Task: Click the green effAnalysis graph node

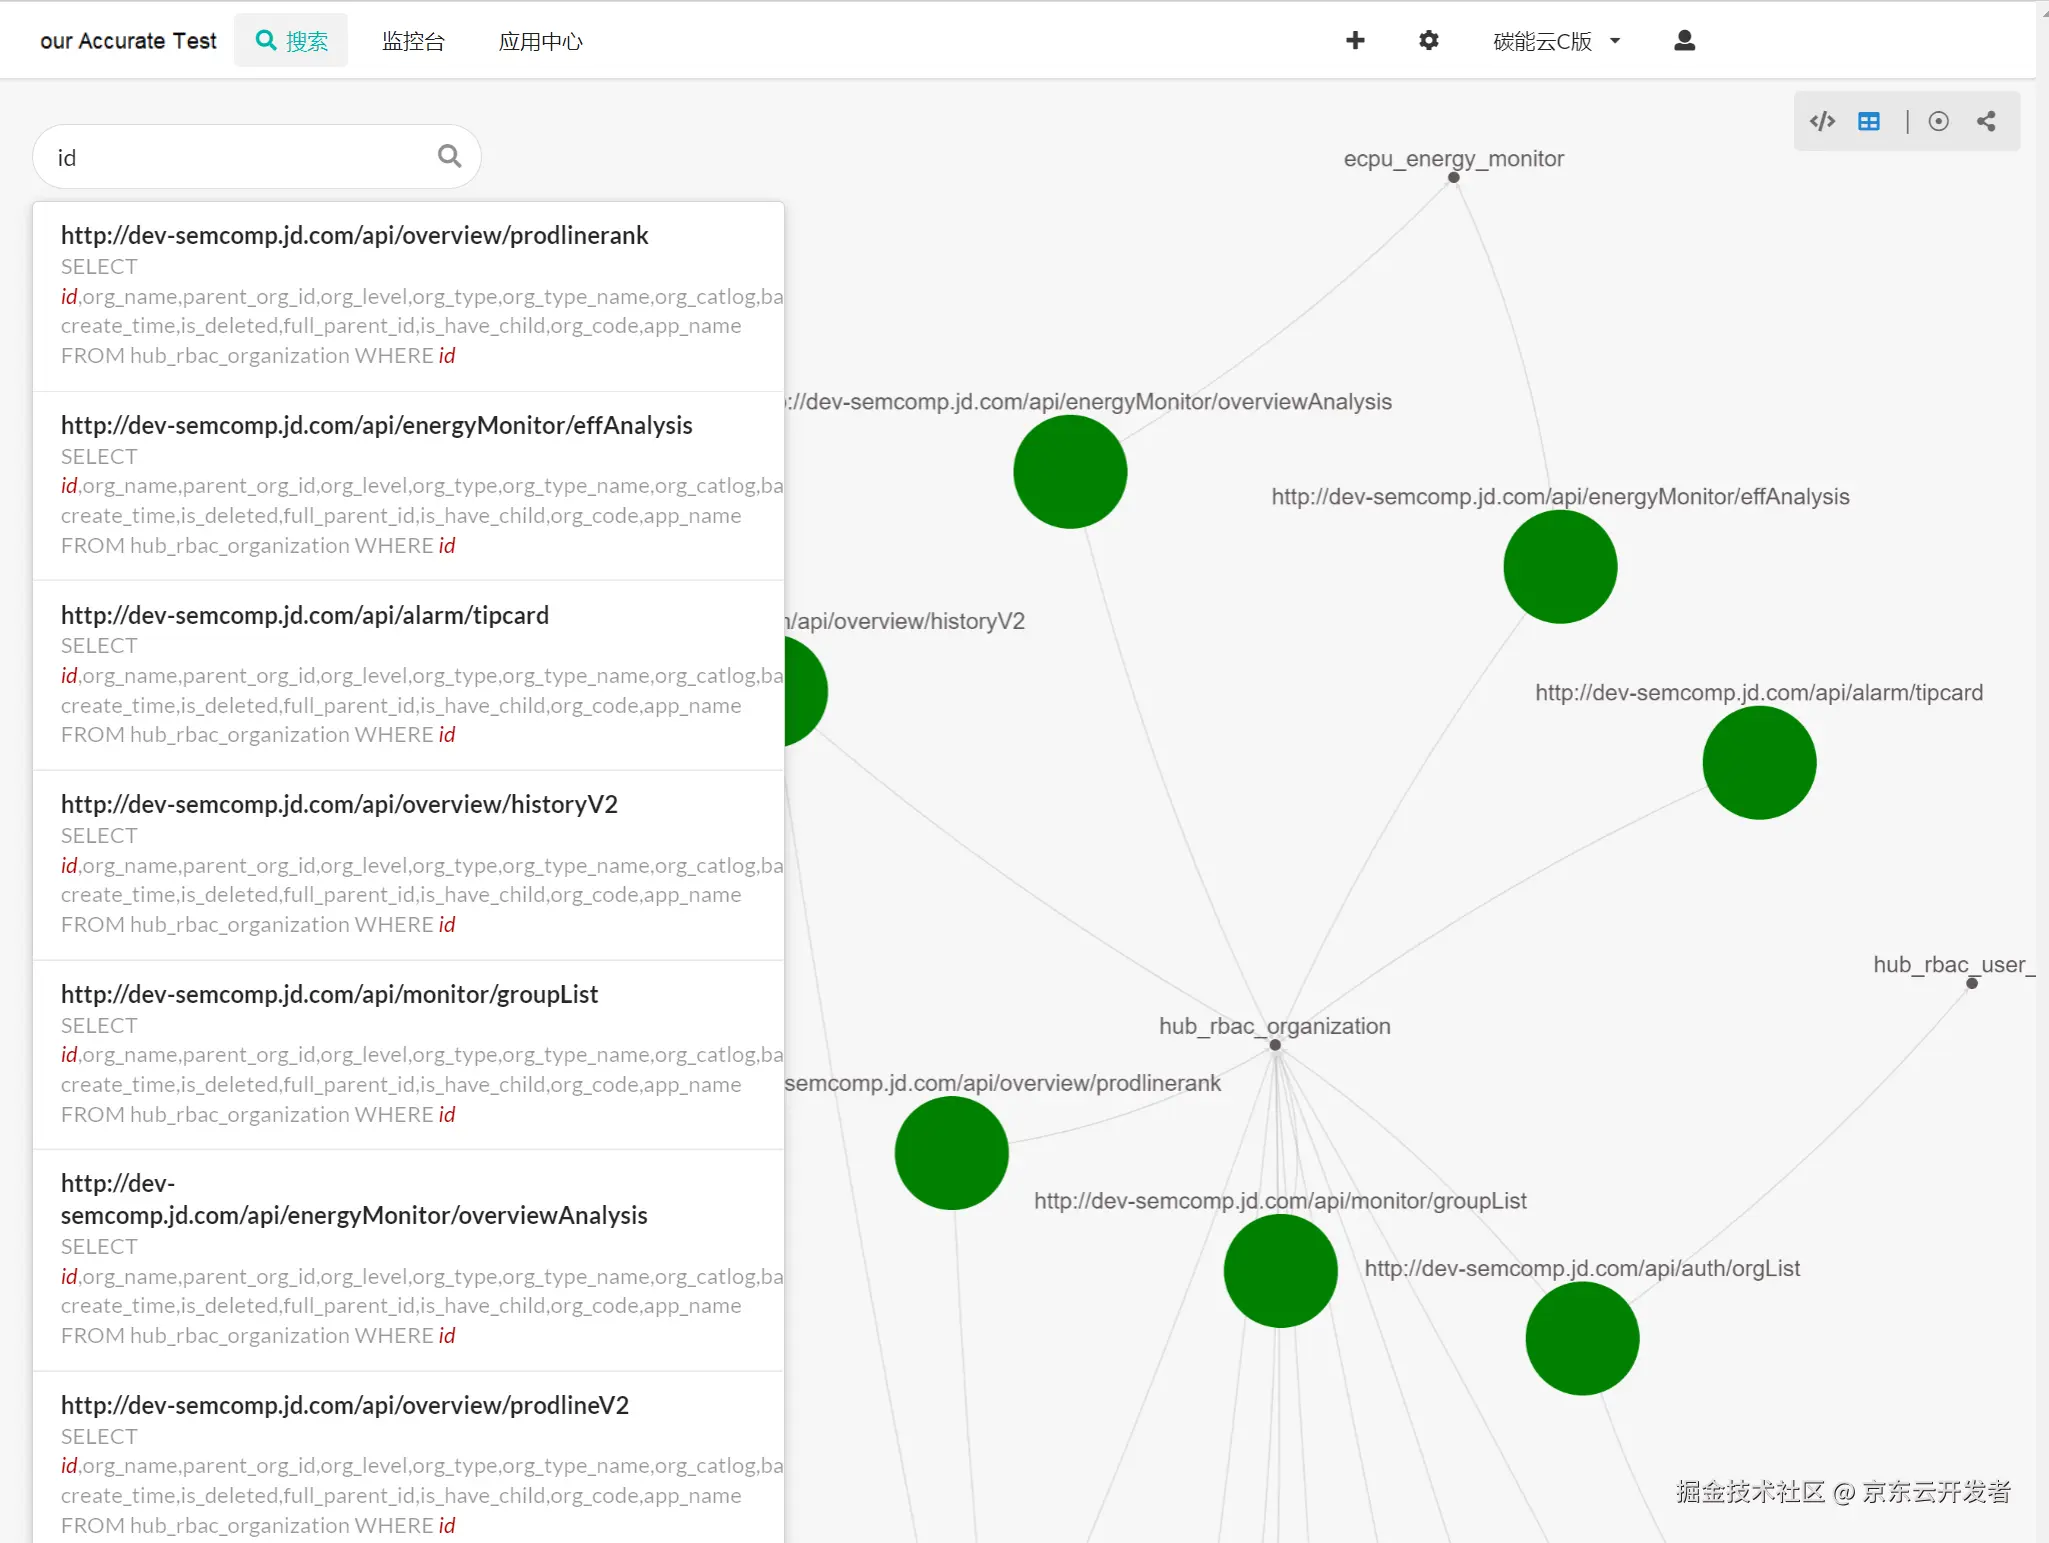Action: 1559,567
